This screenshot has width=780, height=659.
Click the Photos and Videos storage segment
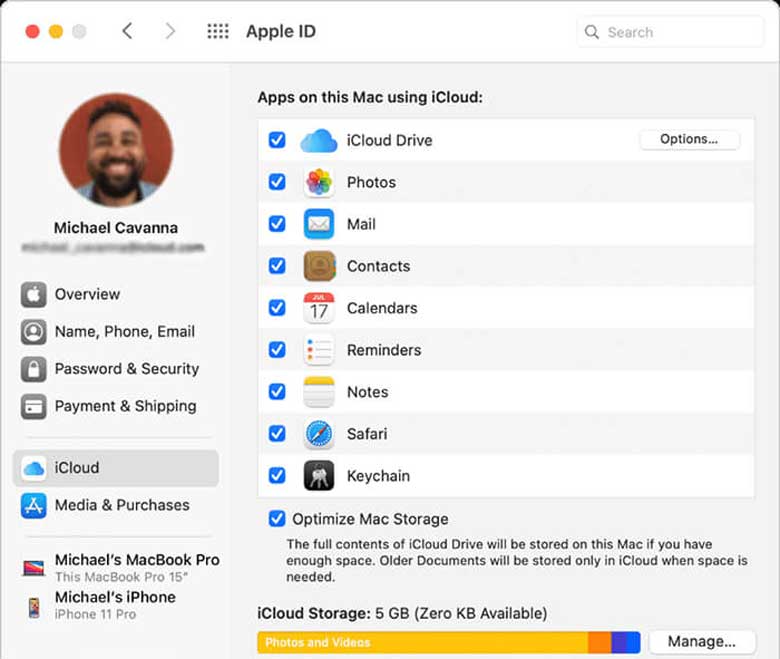(422, 643)
